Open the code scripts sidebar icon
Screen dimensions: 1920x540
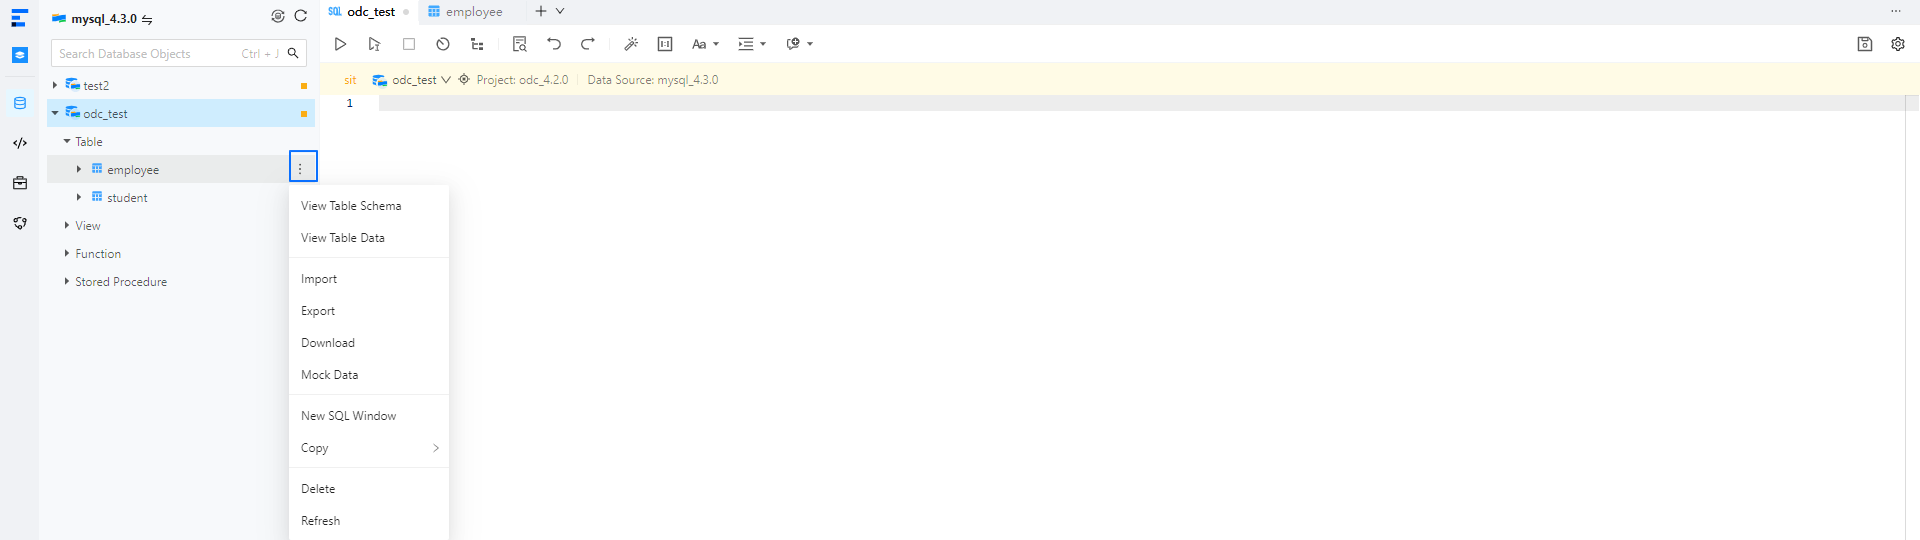click(x=20, y=143)
